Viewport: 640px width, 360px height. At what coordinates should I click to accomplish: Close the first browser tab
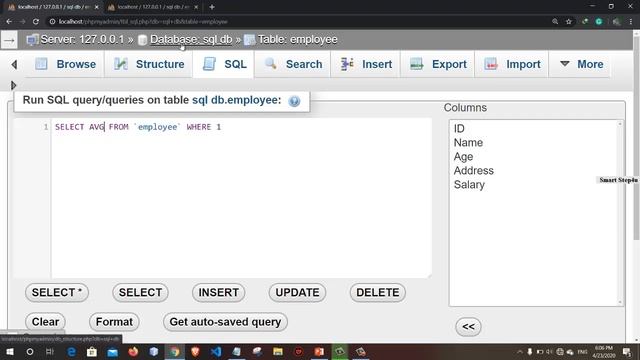point(96,7)
